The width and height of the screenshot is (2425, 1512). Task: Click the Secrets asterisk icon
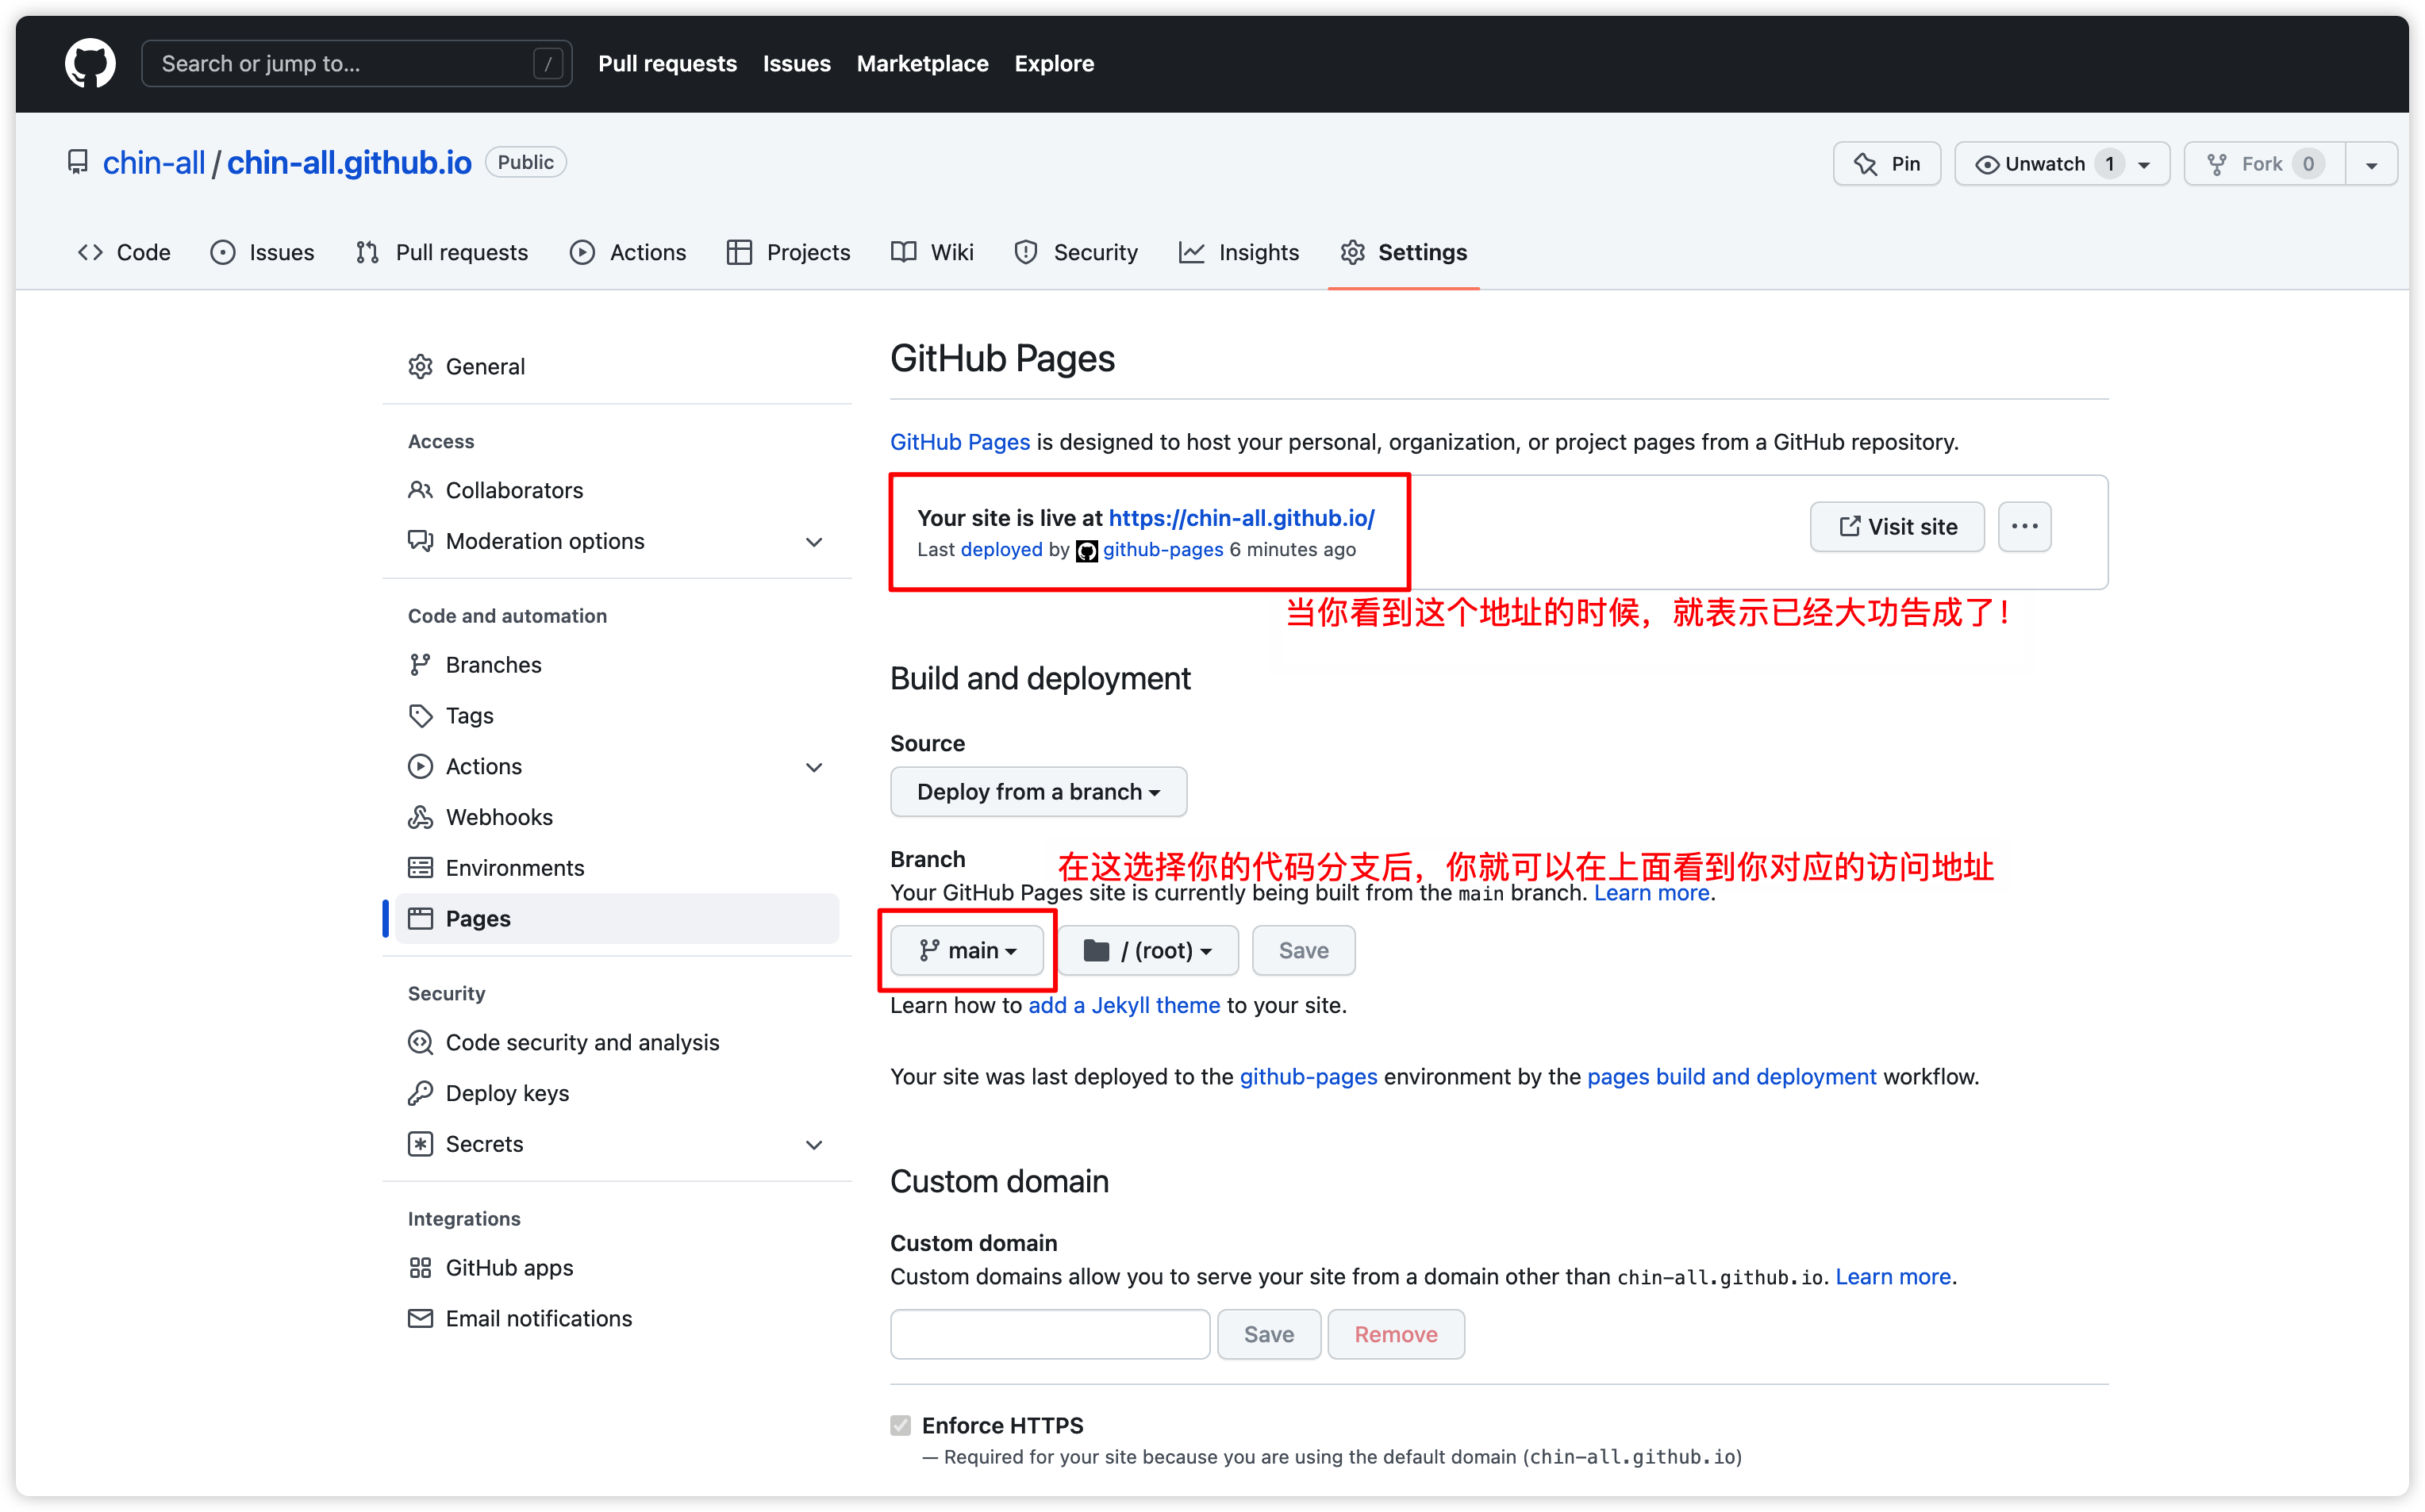420,1144
